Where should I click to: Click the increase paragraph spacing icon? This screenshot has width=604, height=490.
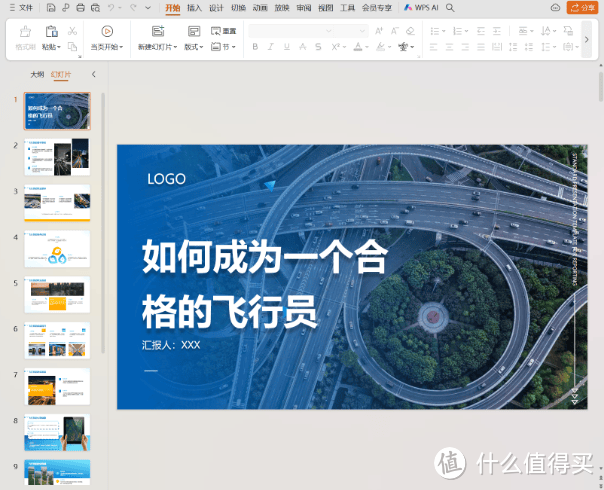(x=513, y=47)
